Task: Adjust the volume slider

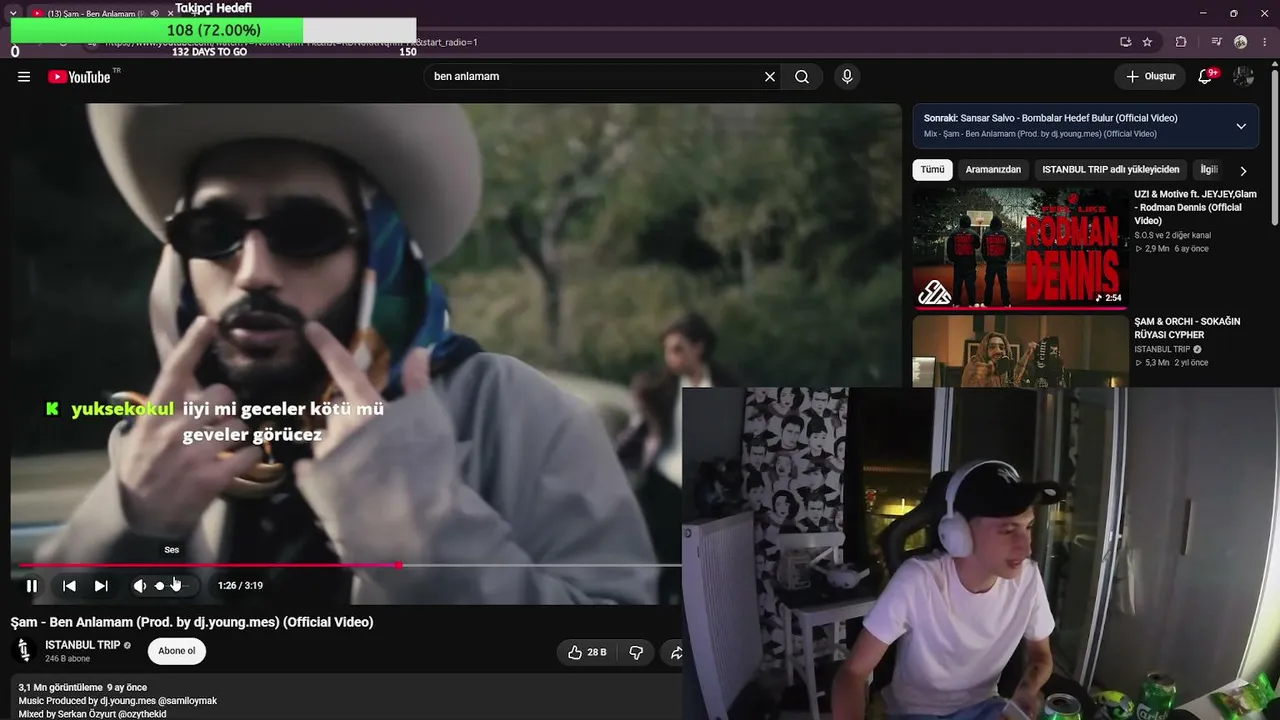Action: 171,586
